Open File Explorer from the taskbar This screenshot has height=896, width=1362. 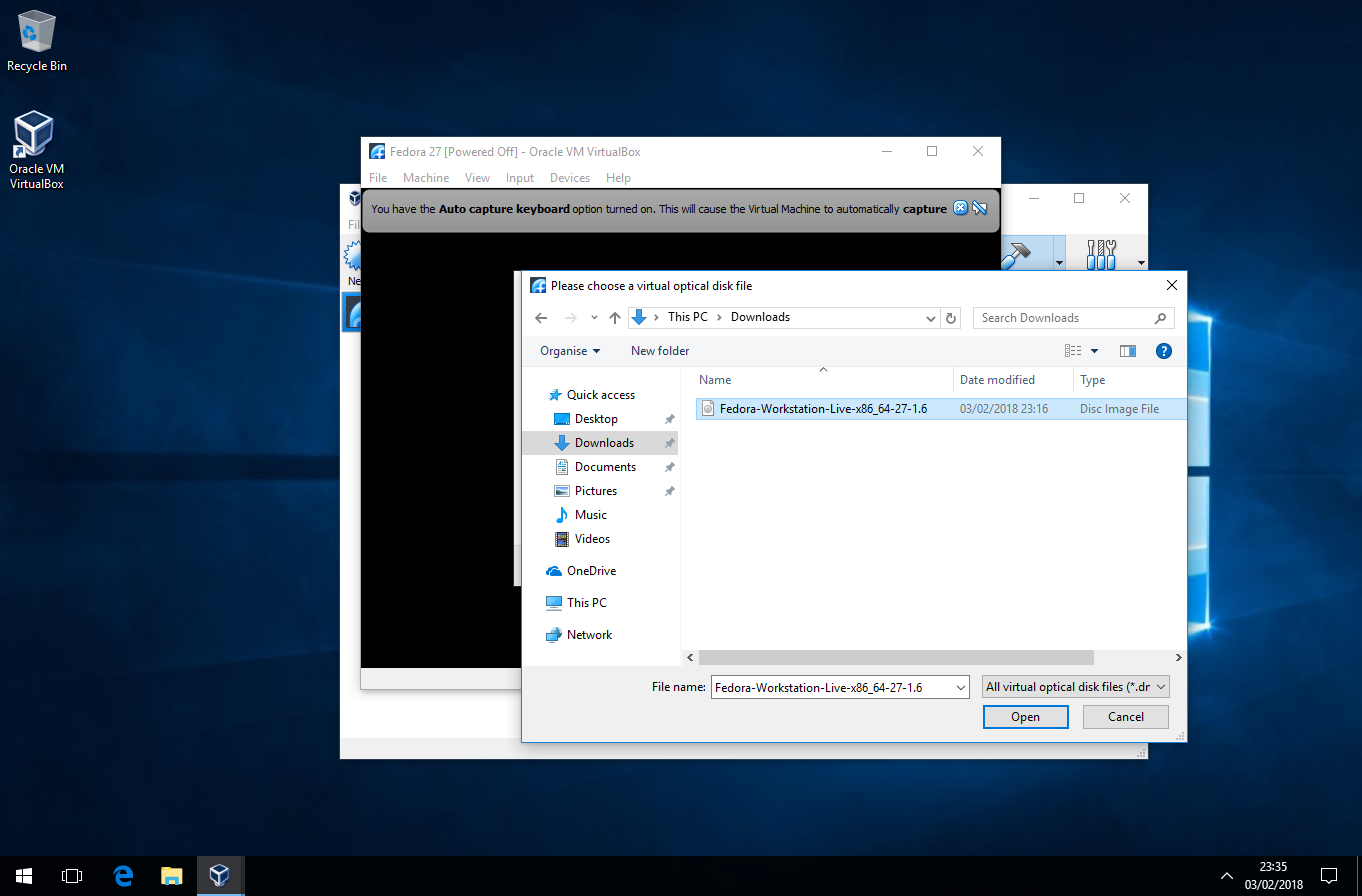tap(172, 876)
